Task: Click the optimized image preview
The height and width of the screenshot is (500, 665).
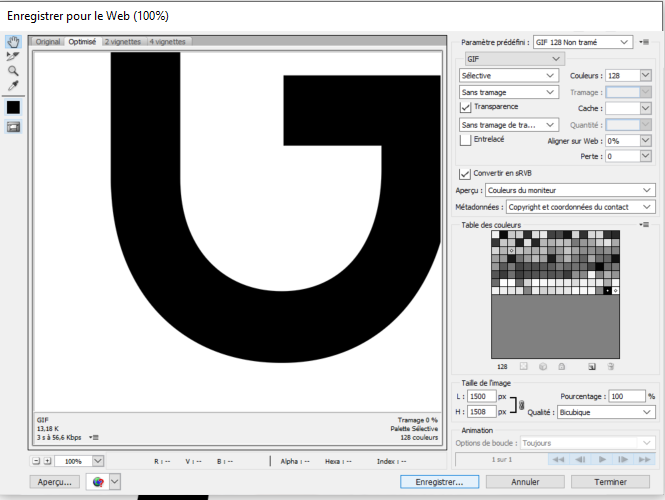Action: (238, 231)
